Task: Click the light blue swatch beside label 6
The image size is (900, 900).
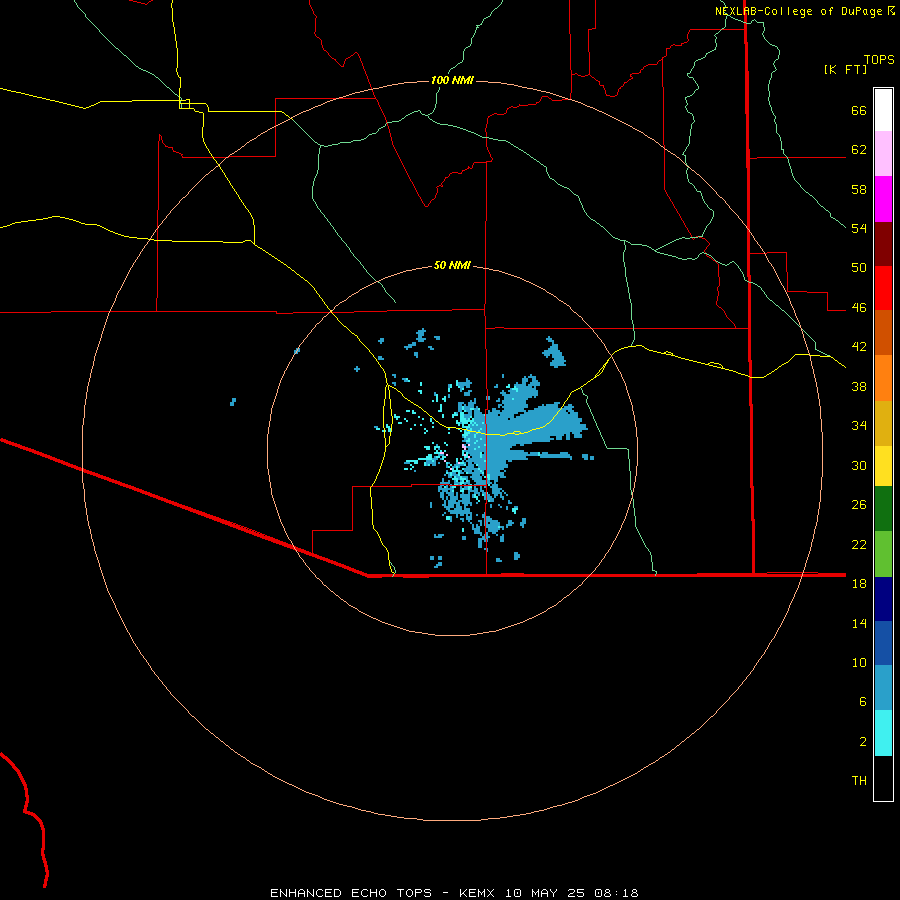Action: click(x=883, y=688)
